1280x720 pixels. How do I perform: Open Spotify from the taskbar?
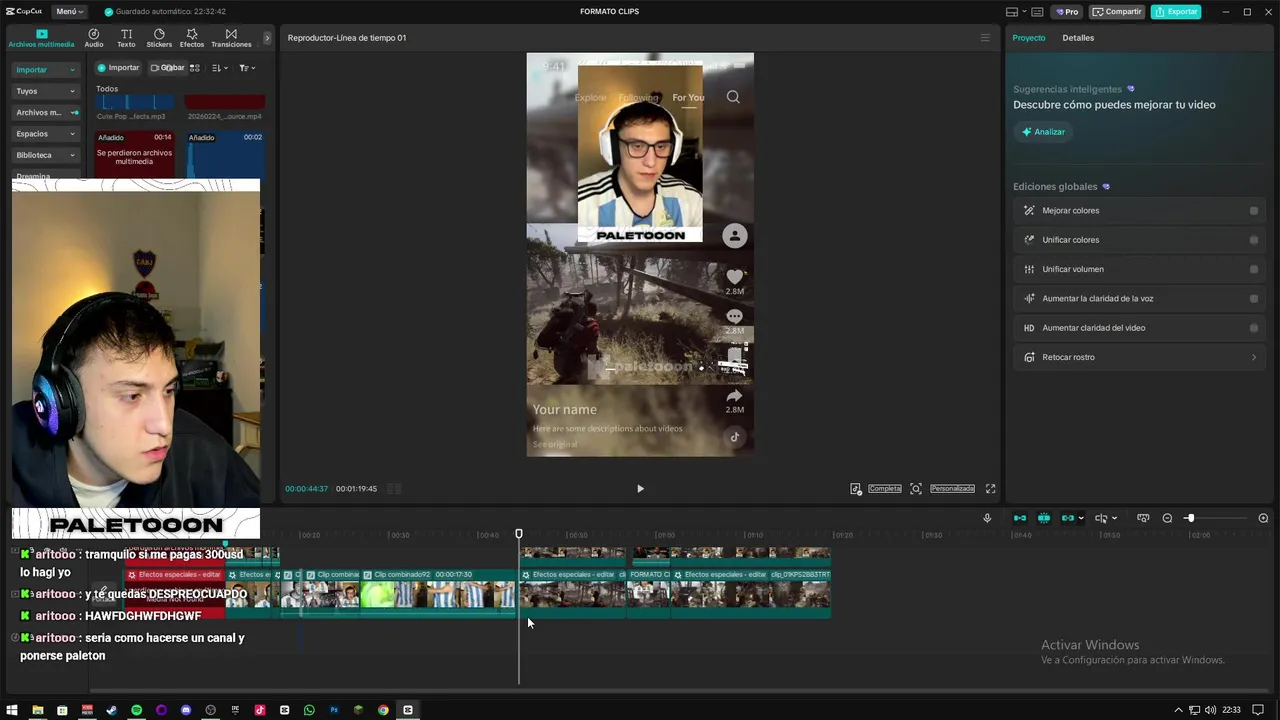click(136, 710)
